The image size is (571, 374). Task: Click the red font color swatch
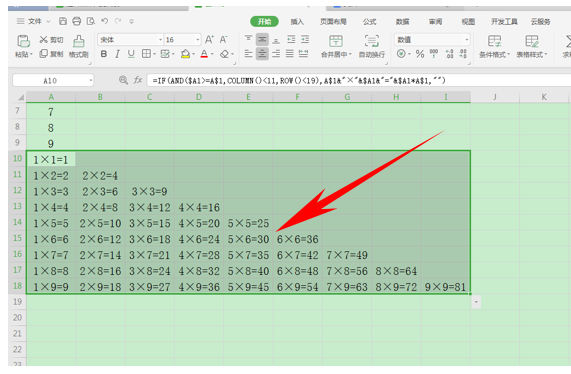204,54
